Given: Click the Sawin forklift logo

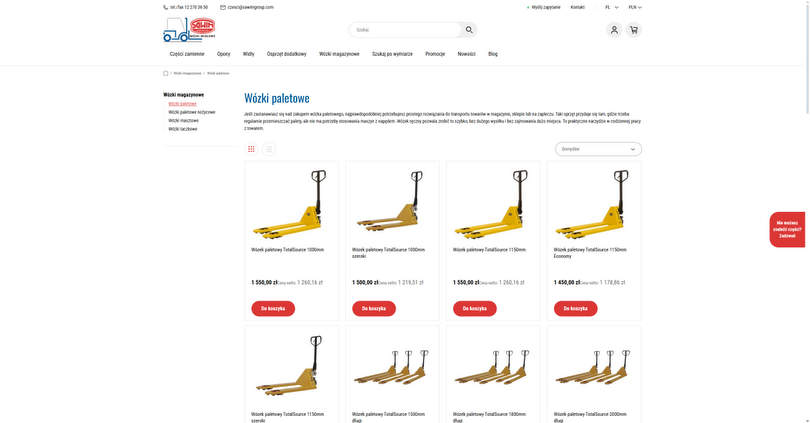Looking at the screenshot, I should (189, 29).
